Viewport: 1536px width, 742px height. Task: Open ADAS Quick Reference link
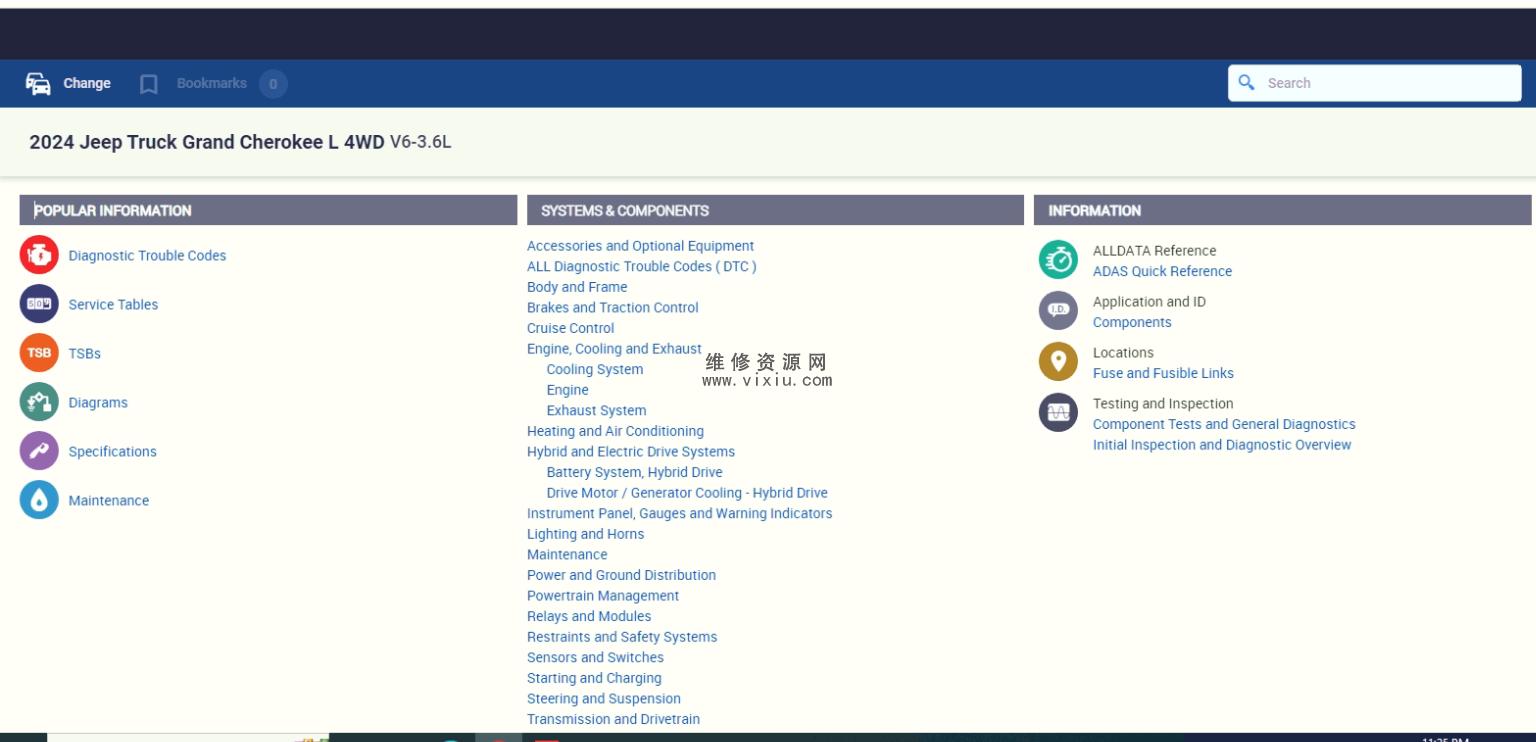1163,272
